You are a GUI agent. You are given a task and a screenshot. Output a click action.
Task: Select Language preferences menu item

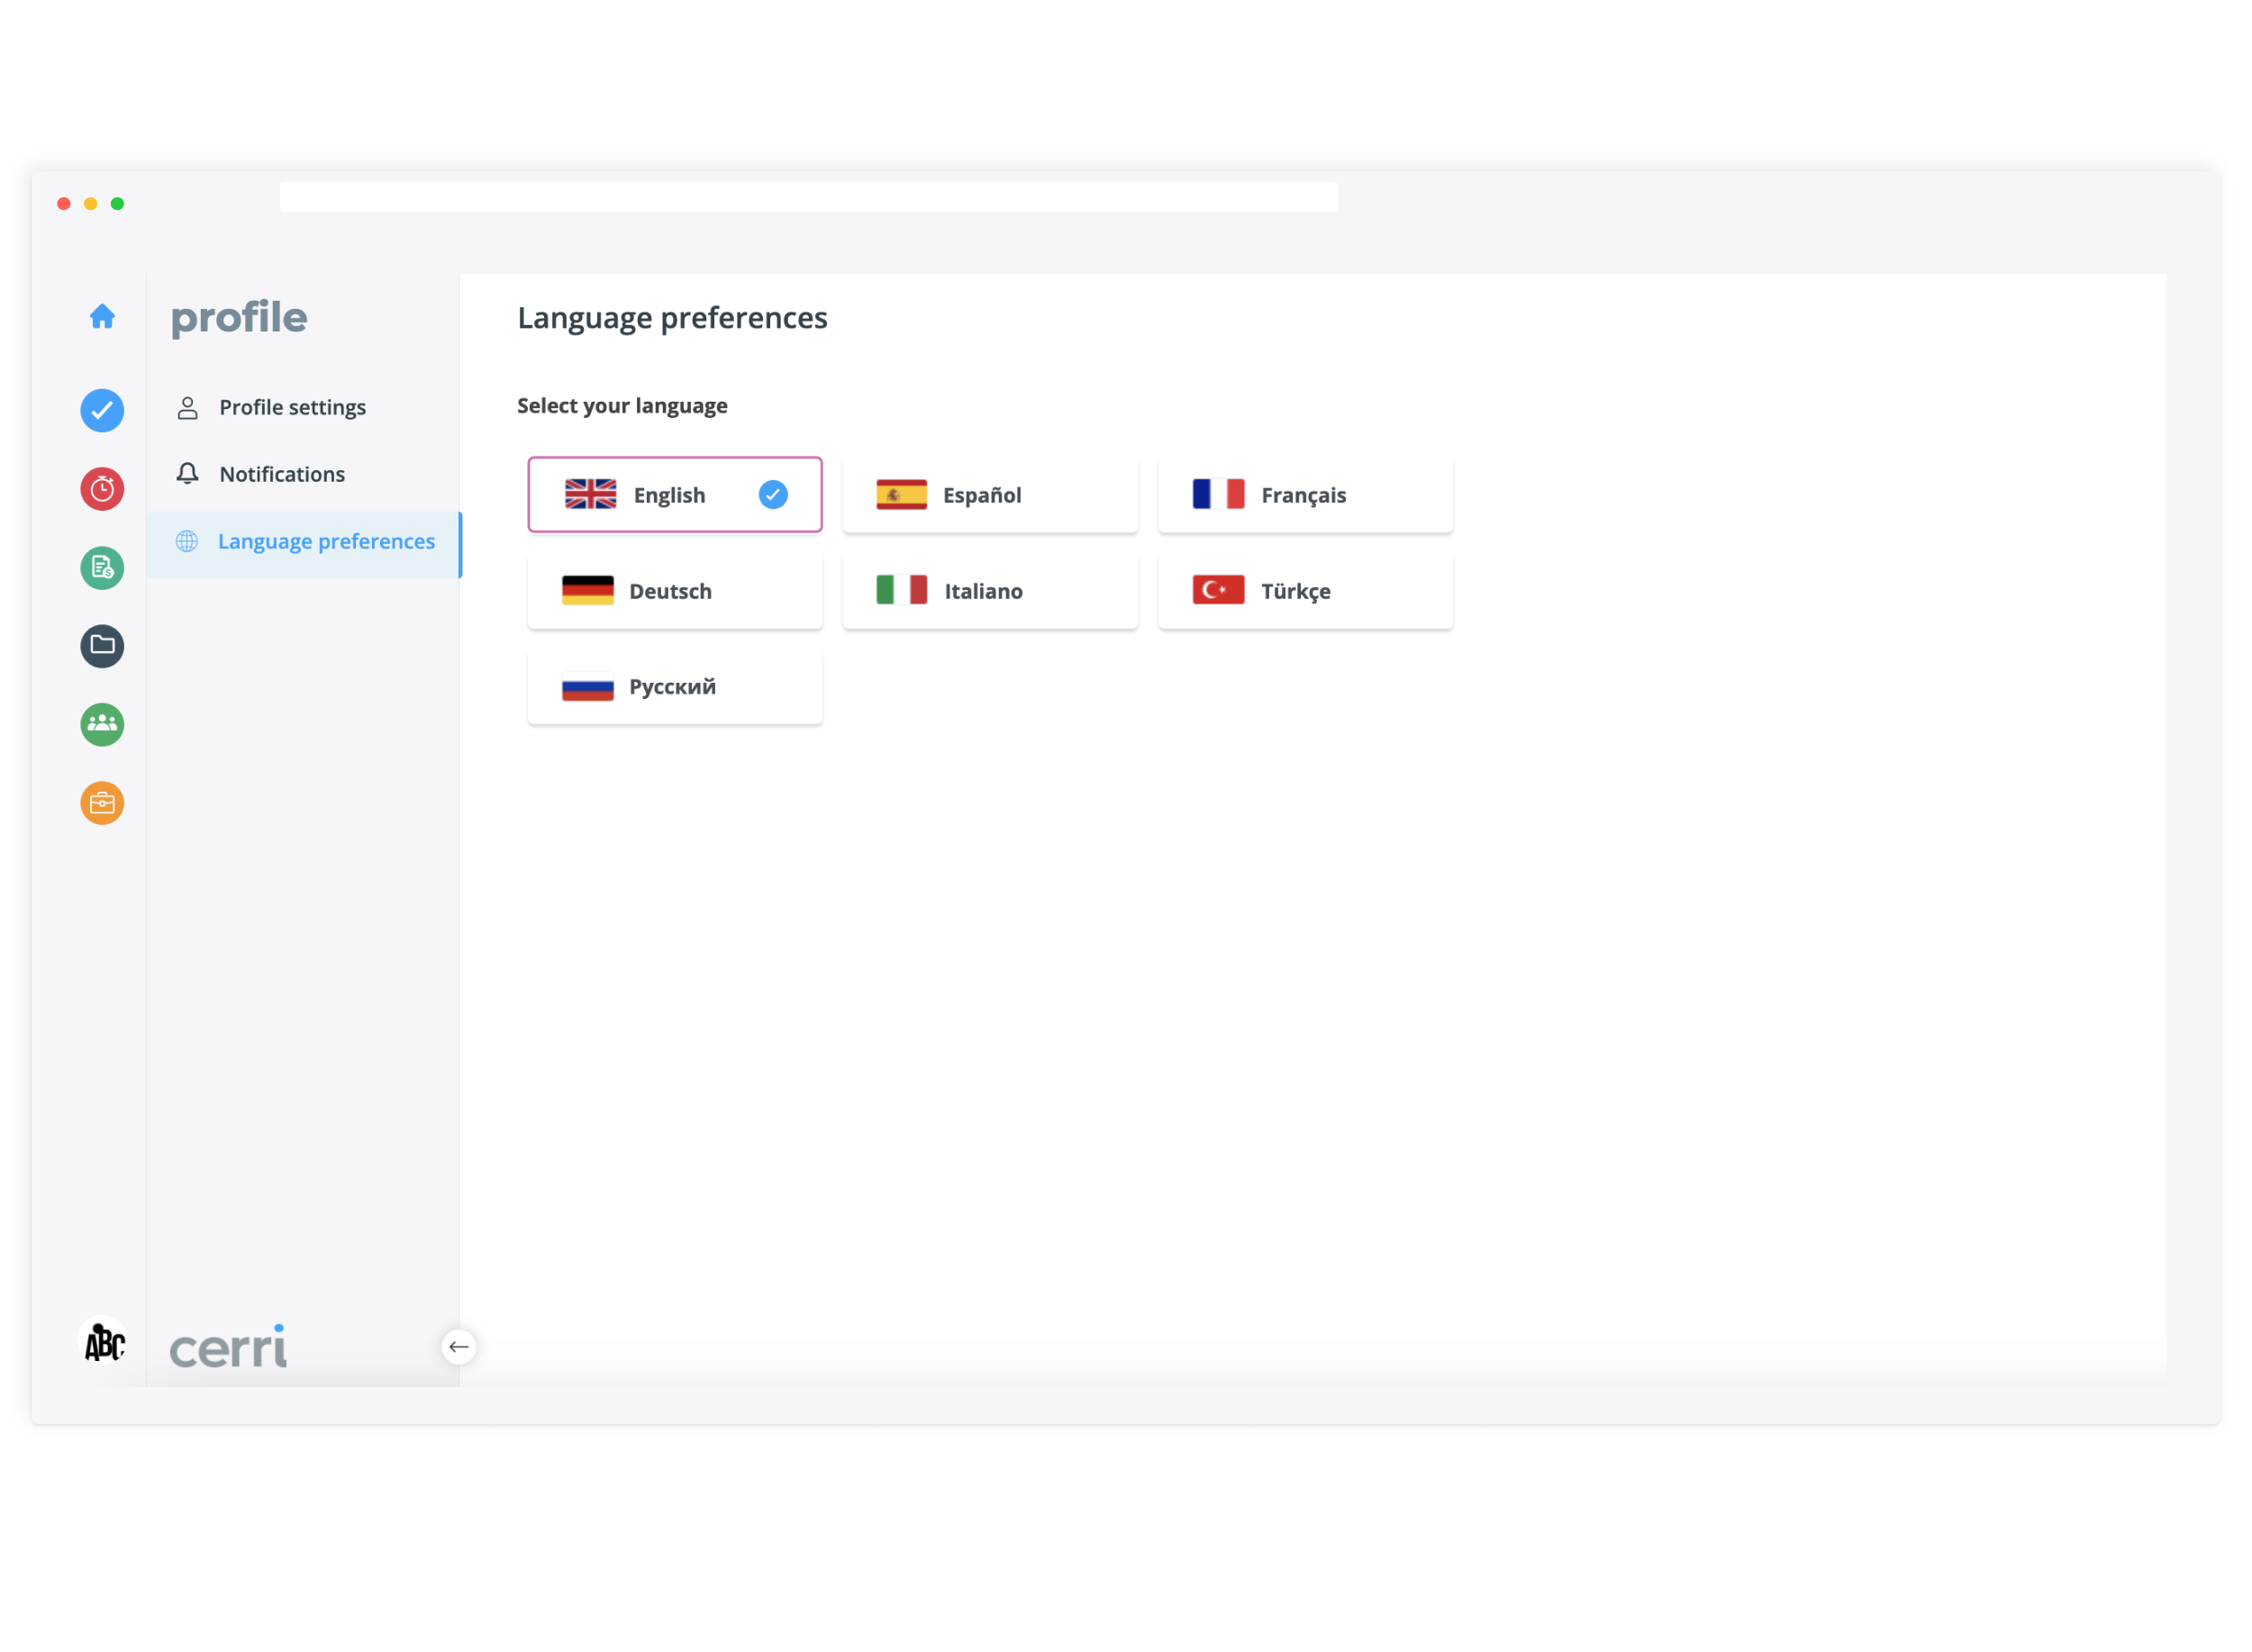(x=325, y=541)
